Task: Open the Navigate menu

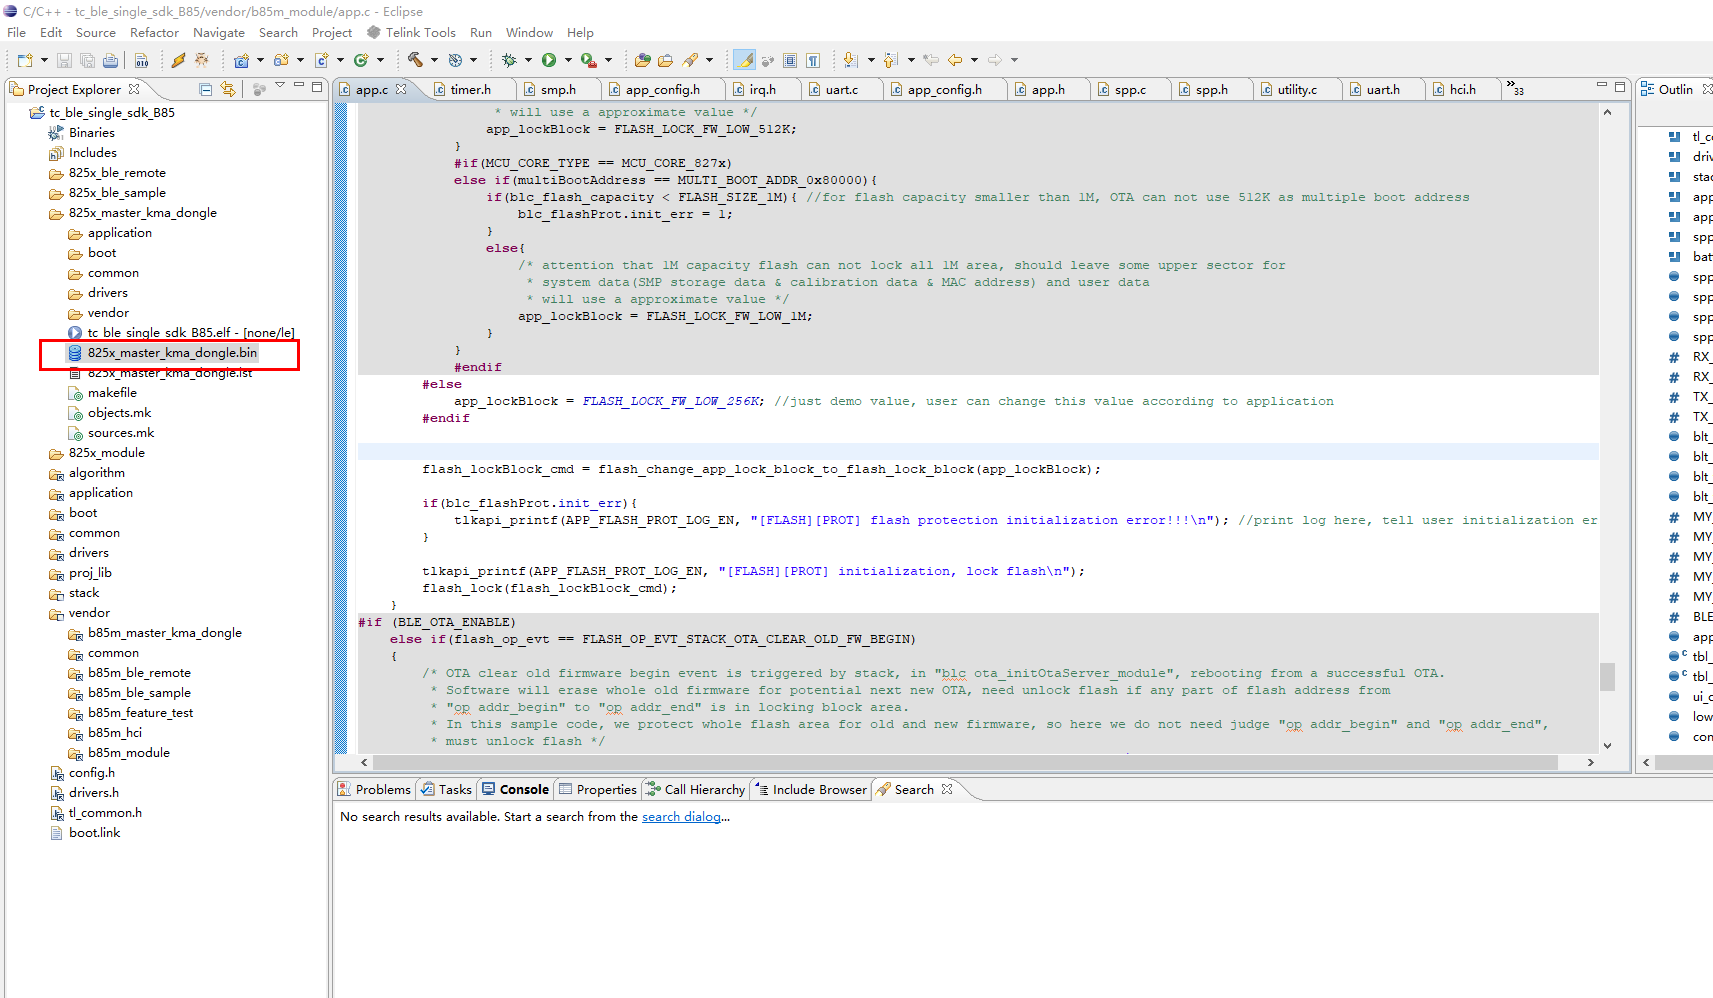Action: [219, 32]
